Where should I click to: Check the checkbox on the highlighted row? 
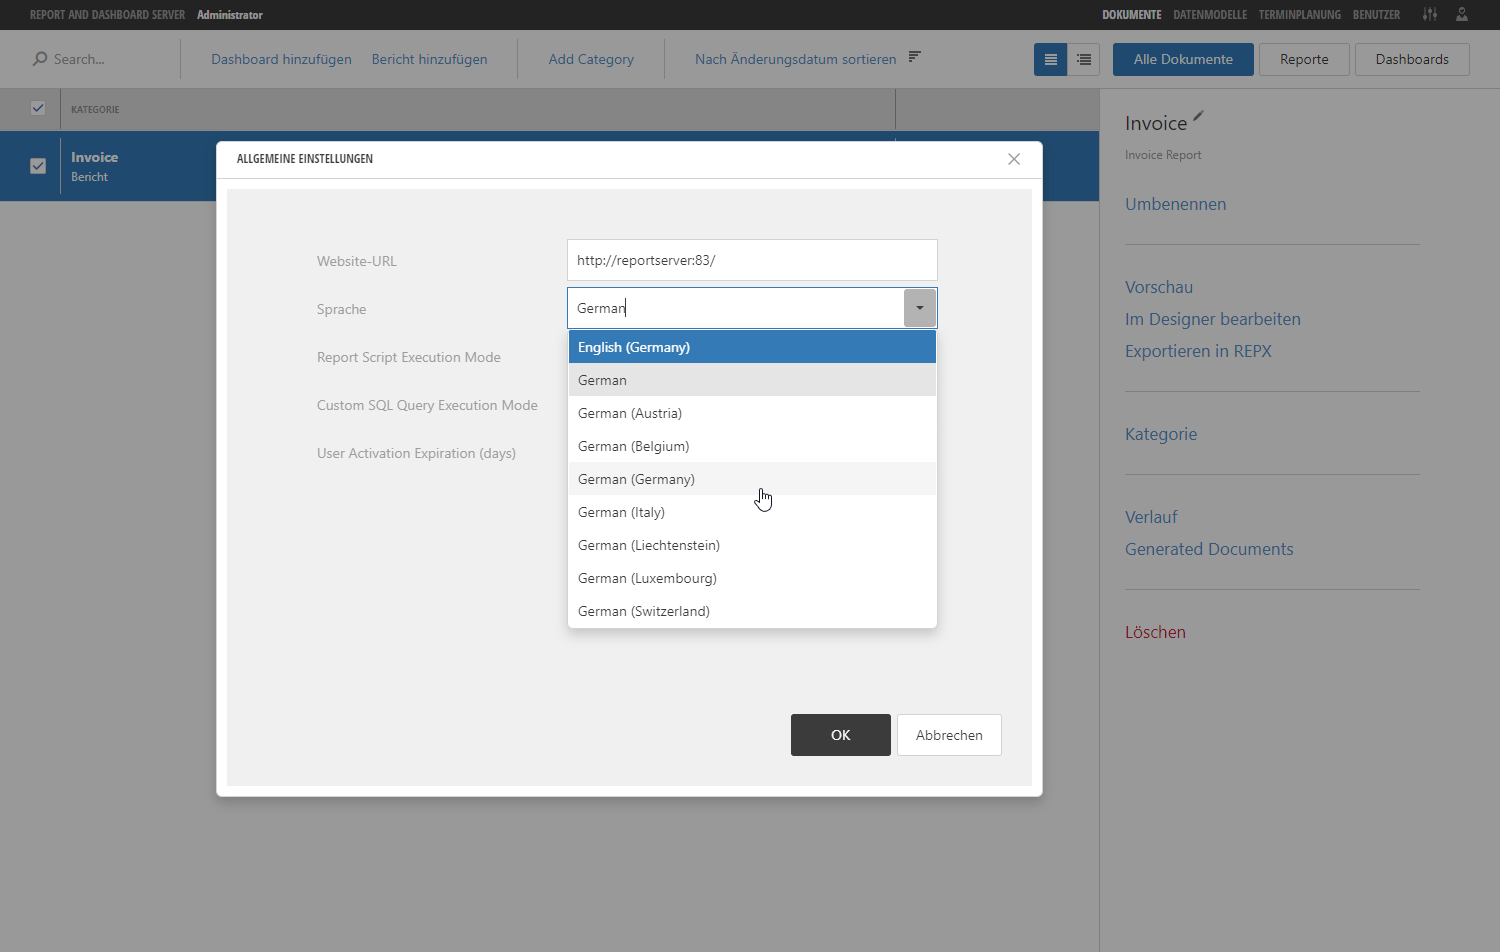pyautogui.click(x=38, y=166)
